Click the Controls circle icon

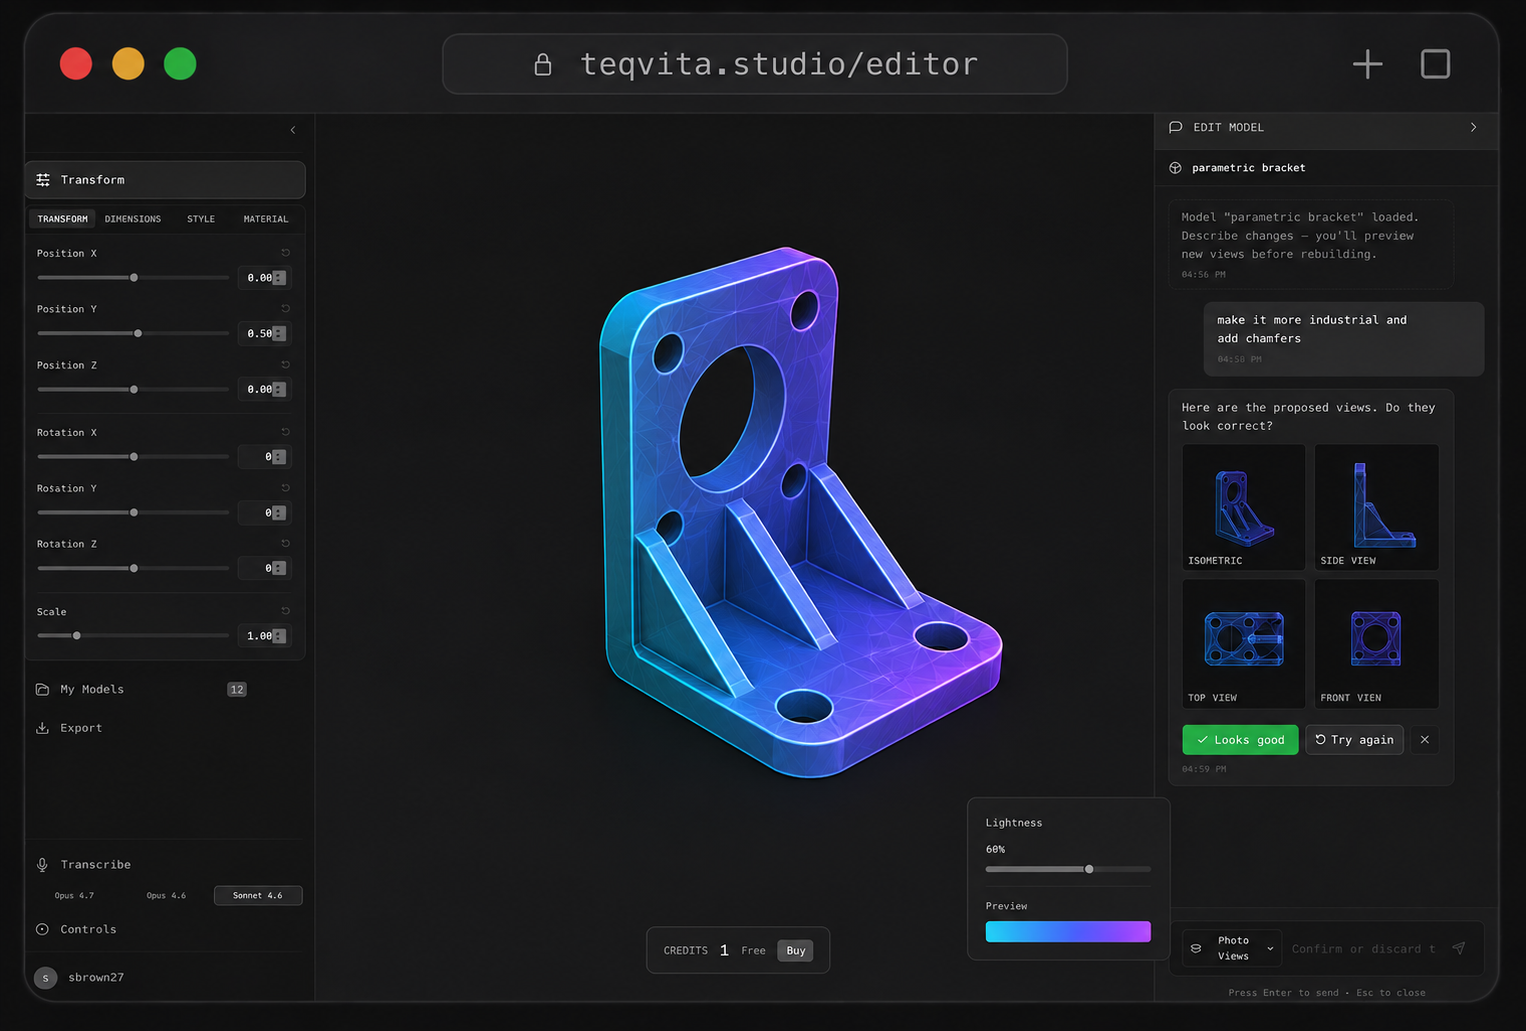tap(42, 930)
